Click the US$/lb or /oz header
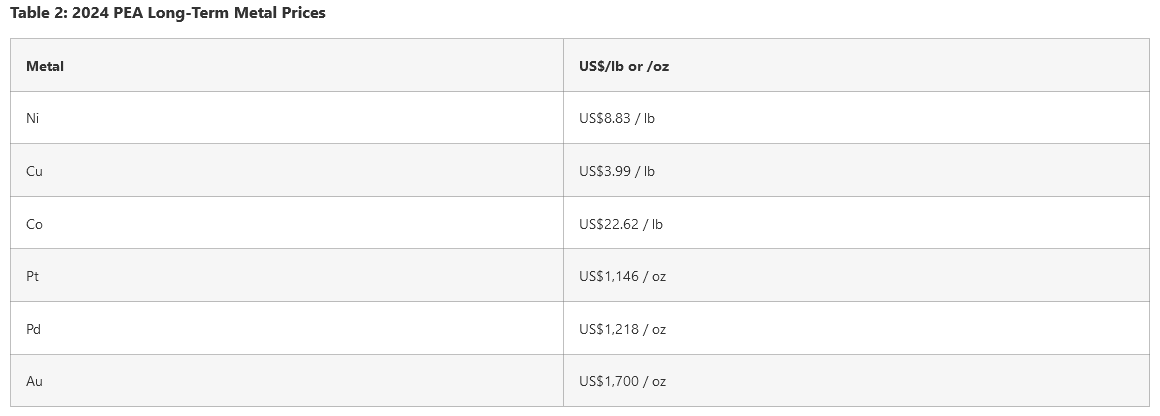The height and width of the screenshot is (416, 1160). (x=623, y=66)
